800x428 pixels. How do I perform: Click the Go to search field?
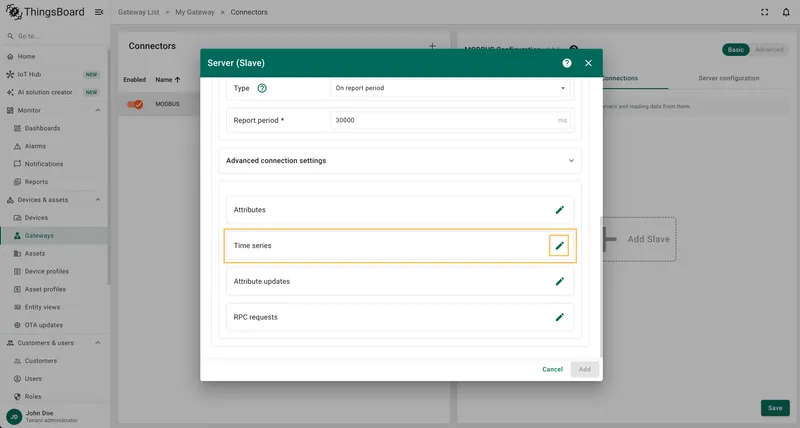(x=54, y=36)
